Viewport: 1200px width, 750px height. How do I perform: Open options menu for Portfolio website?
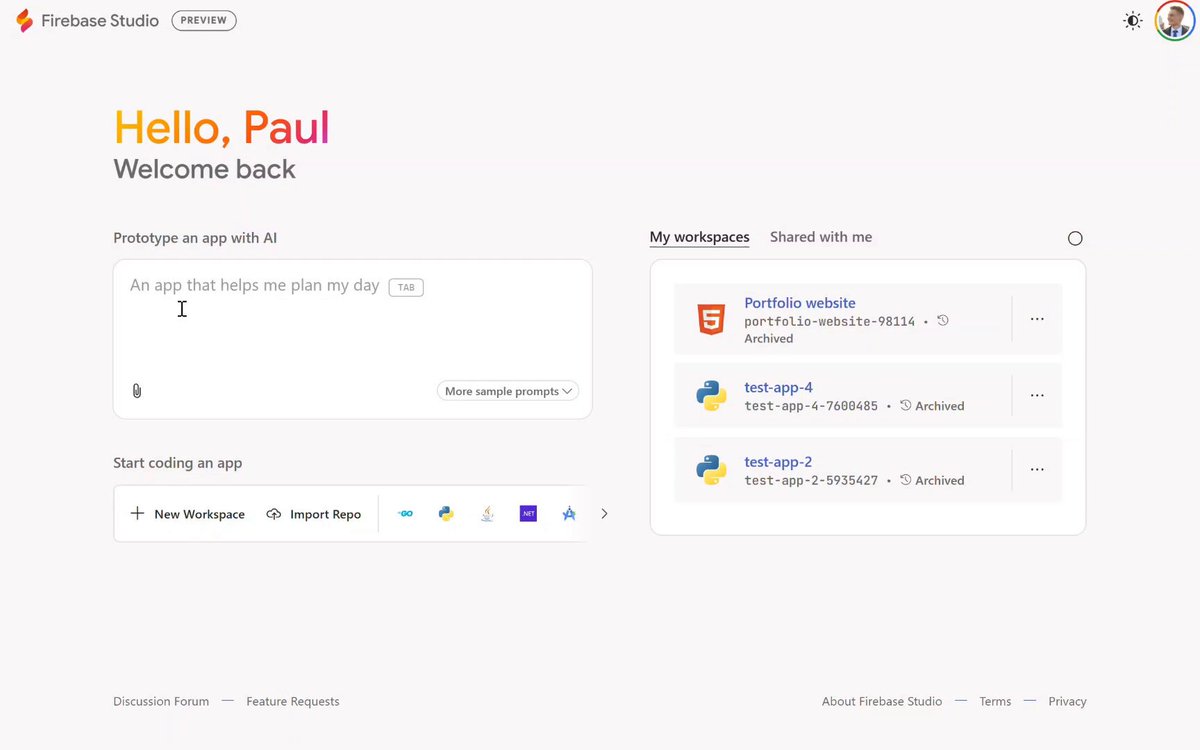click(1037, 319)
